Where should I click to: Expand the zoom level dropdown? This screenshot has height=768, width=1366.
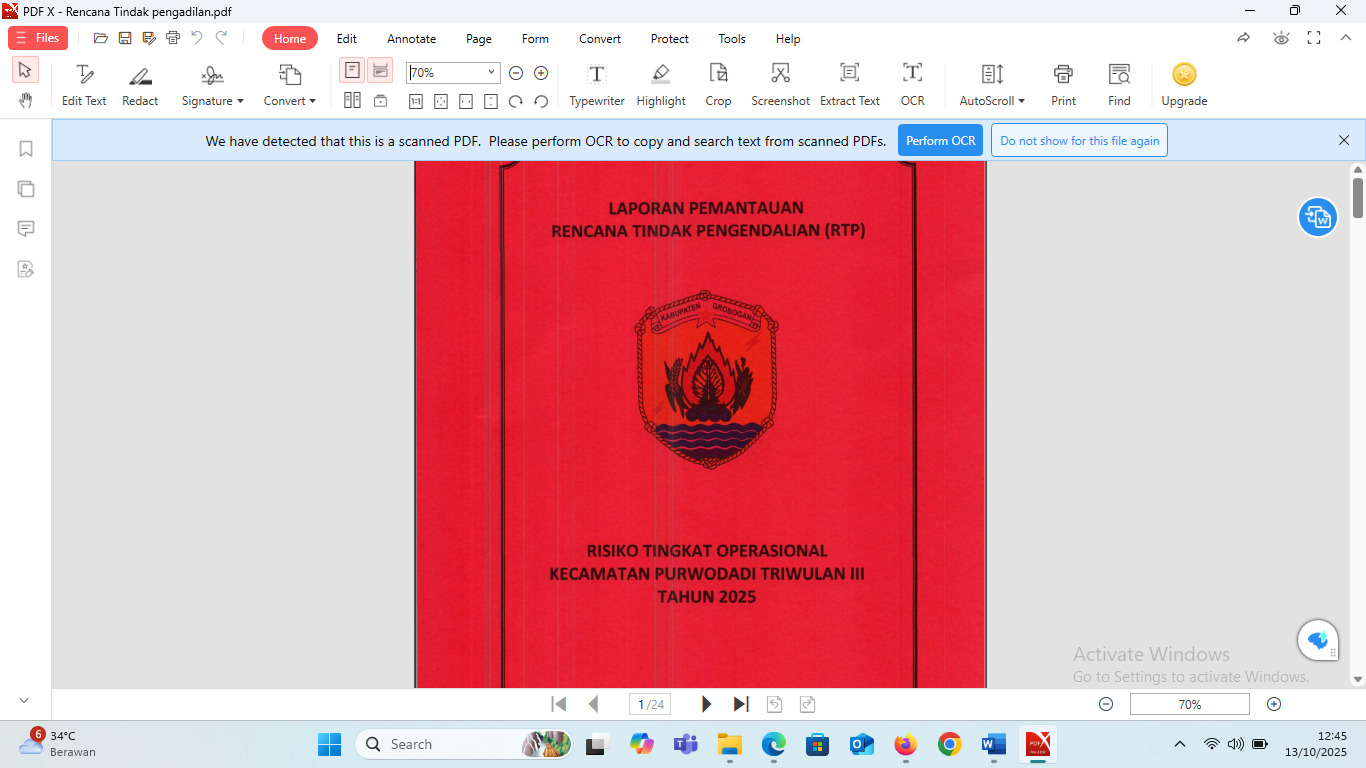click(x=491, y=73)
